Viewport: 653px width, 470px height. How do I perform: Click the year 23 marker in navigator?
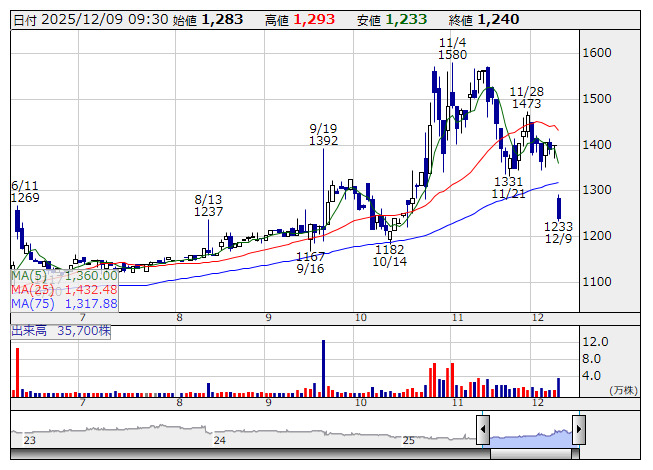pos(30,440)
